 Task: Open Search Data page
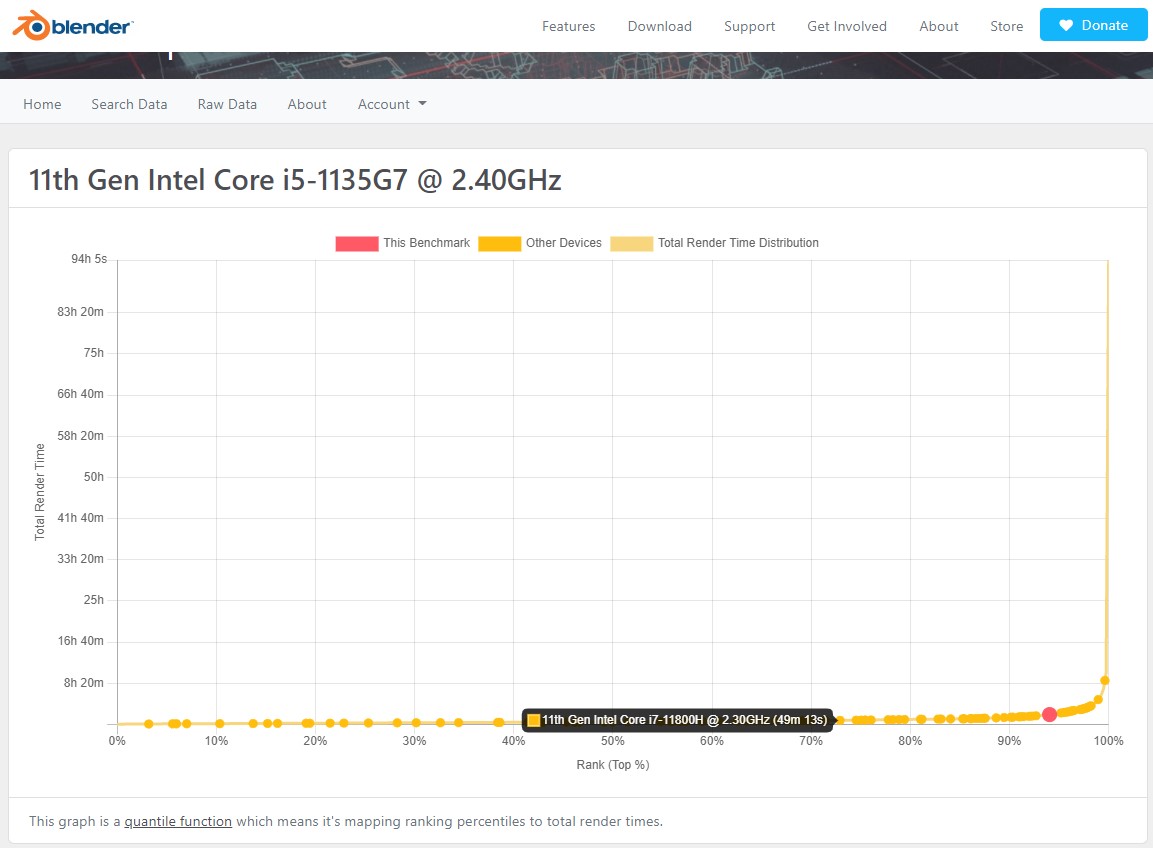pos(129,104)
